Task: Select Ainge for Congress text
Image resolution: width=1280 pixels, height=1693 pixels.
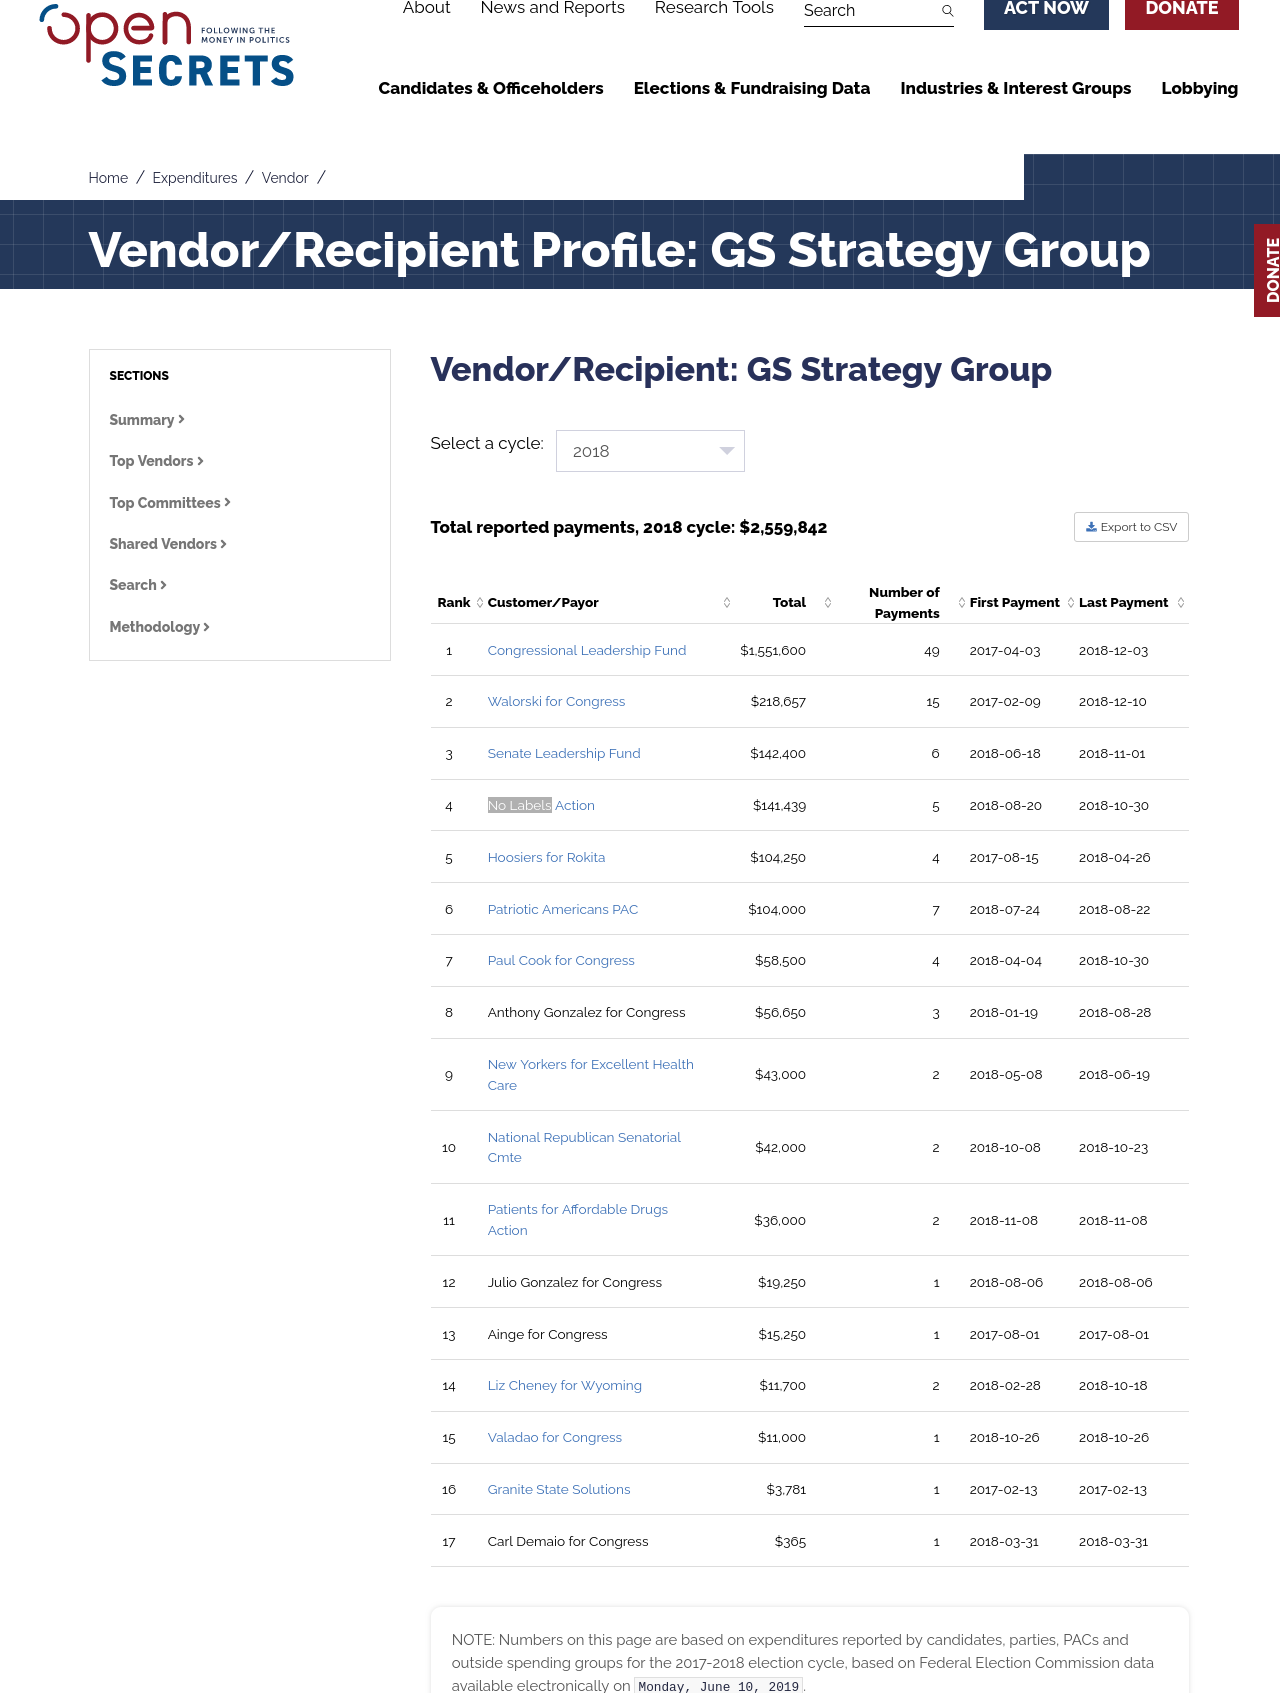Action: tap(547, 1335)
